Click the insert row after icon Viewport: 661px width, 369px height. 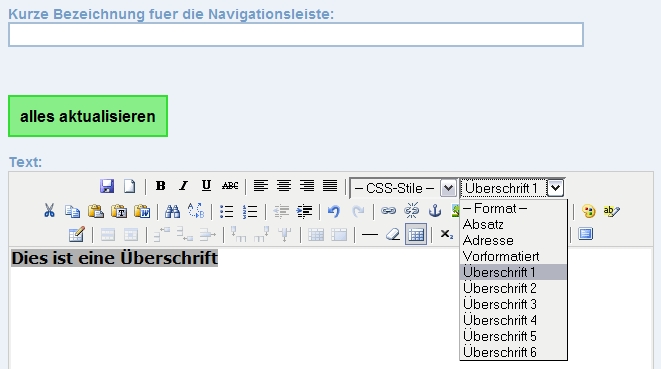tap(185, 234)
